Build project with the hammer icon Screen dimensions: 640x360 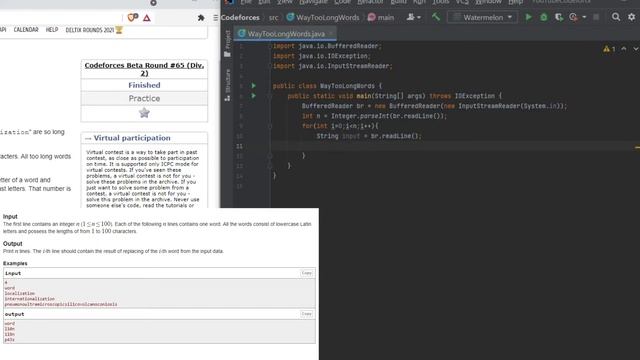pyautogui.click(x=436, y=17)
